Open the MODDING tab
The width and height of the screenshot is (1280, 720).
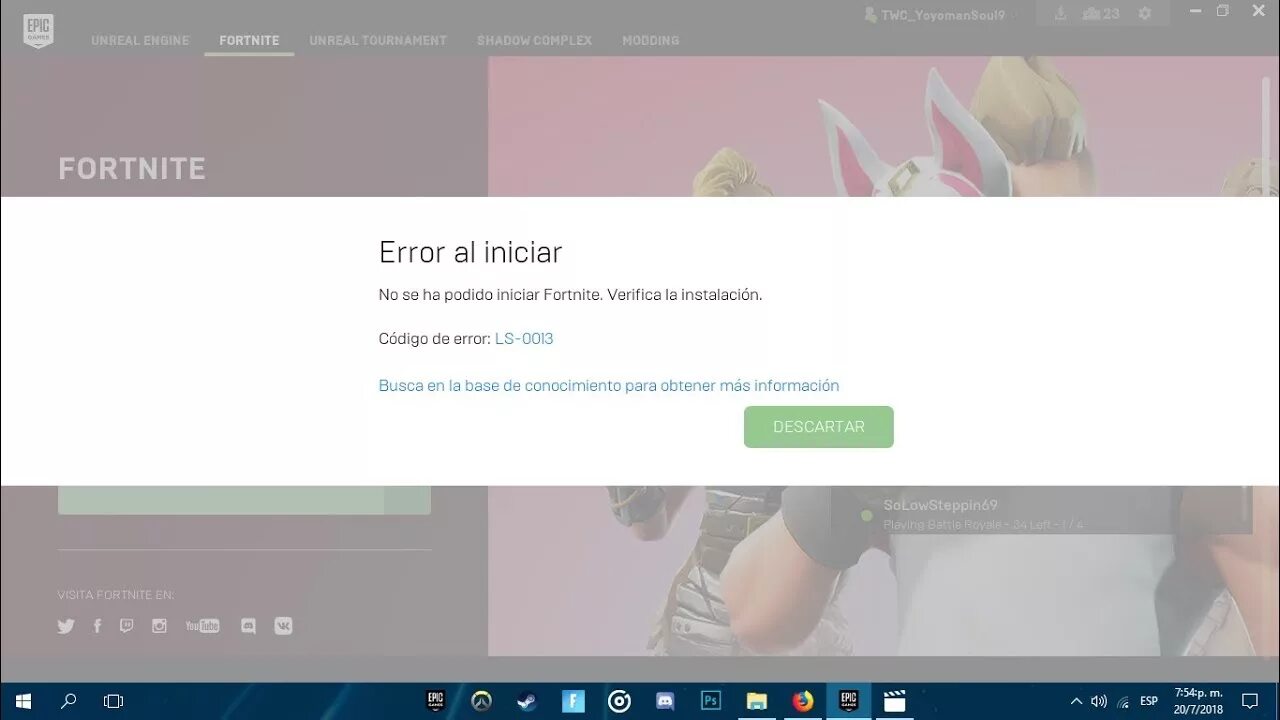coord(650,41)
